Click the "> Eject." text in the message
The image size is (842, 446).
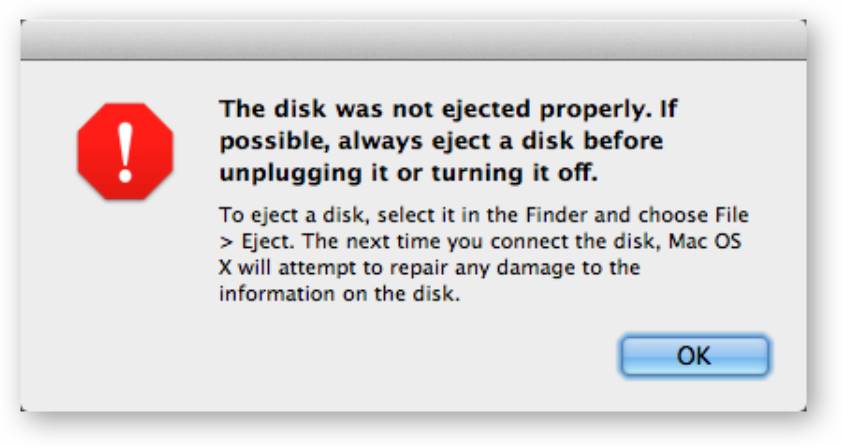[257, 242]
